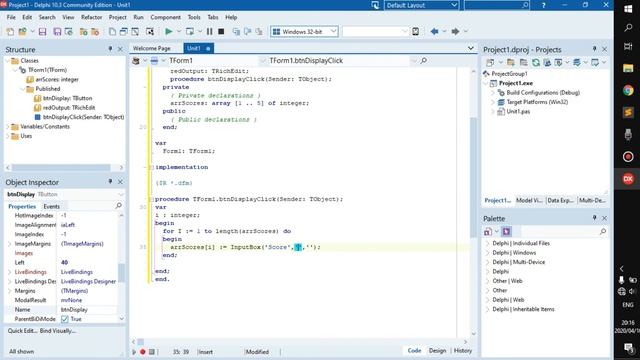640x360 pixels.
Task: Click the Left property value 40
Action: [89, 262]
